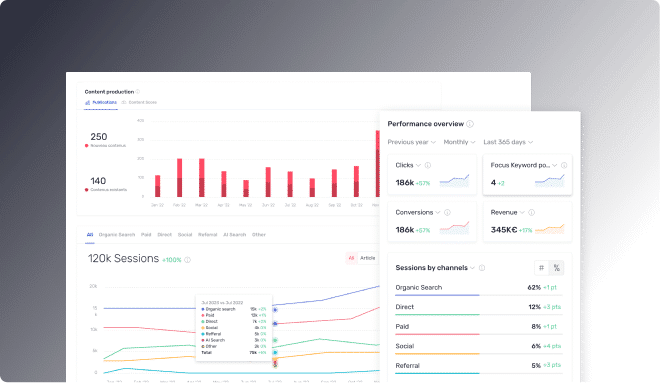Show info tooltip for Revenue card
This screenshot has width=660, height=383.
tap(531, 212)
